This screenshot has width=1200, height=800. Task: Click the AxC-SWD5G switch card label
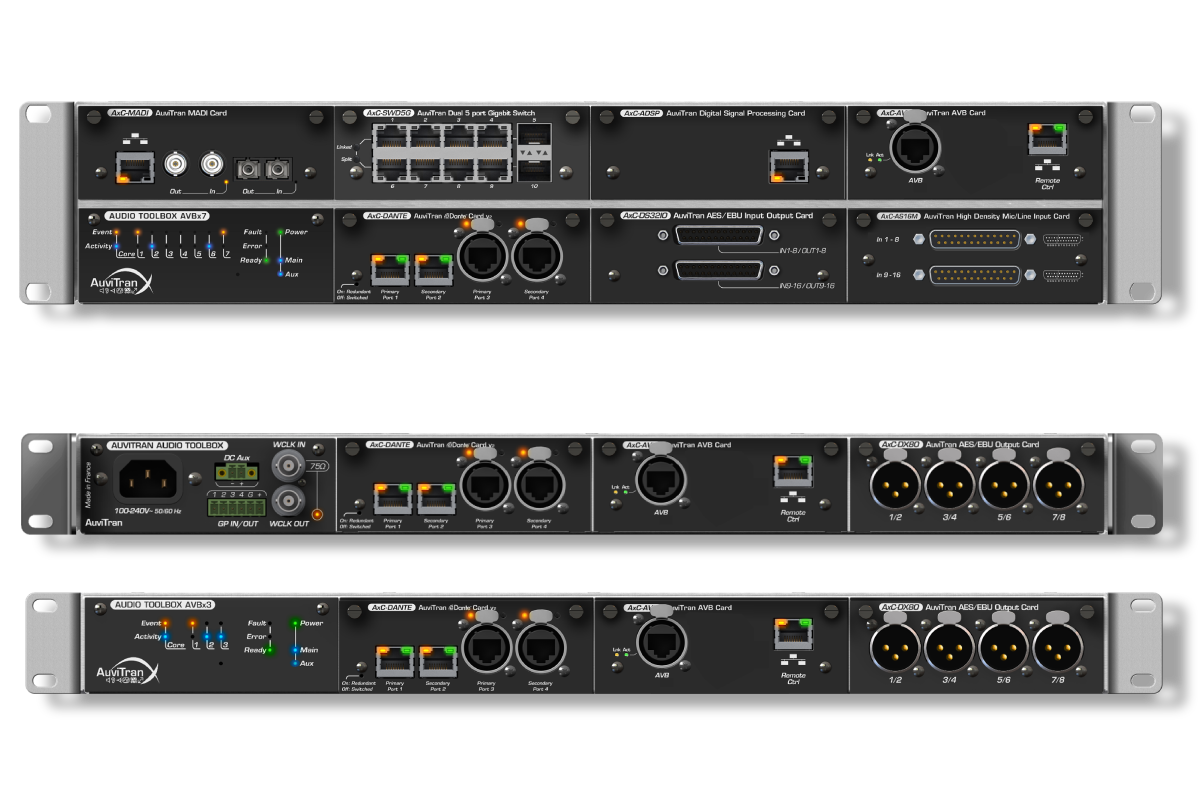pyautogui.click(x=388, y=114)
